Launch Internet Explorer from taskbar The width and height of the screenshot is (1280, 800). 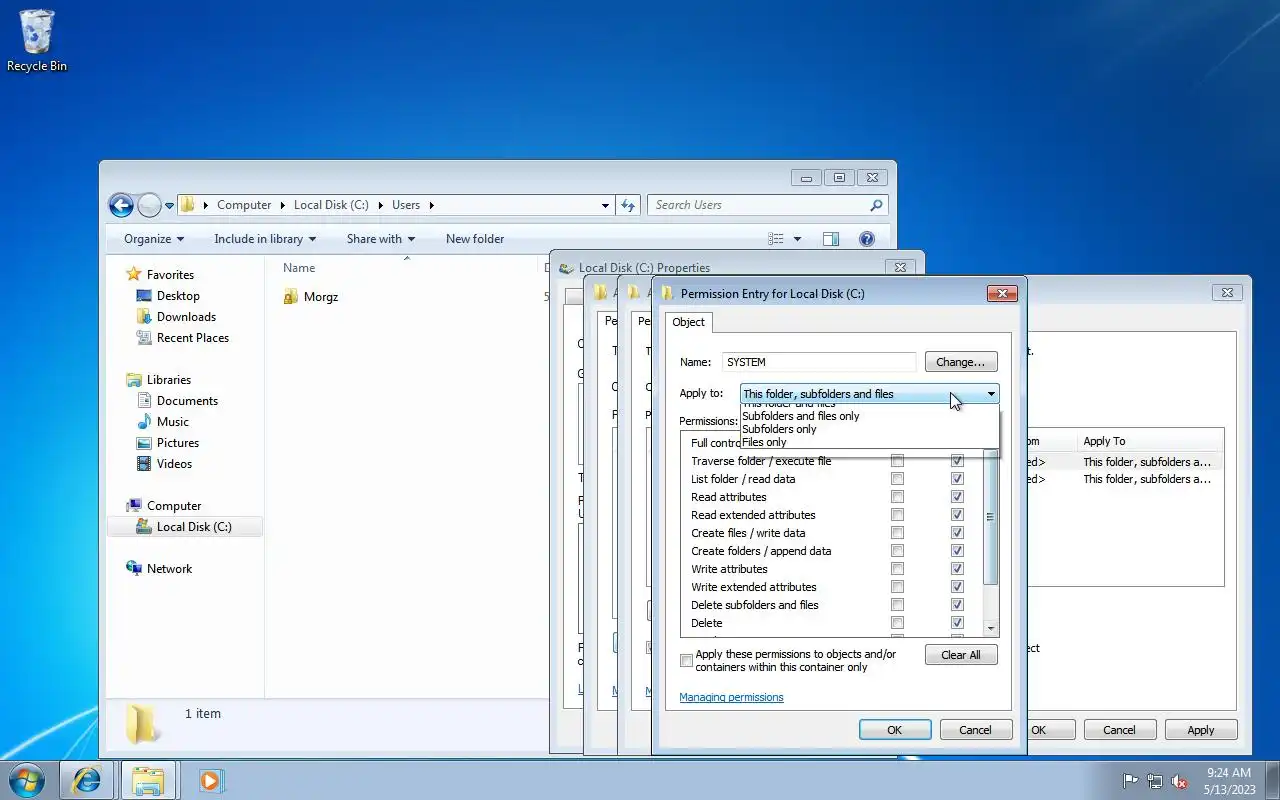click(87, 780)
